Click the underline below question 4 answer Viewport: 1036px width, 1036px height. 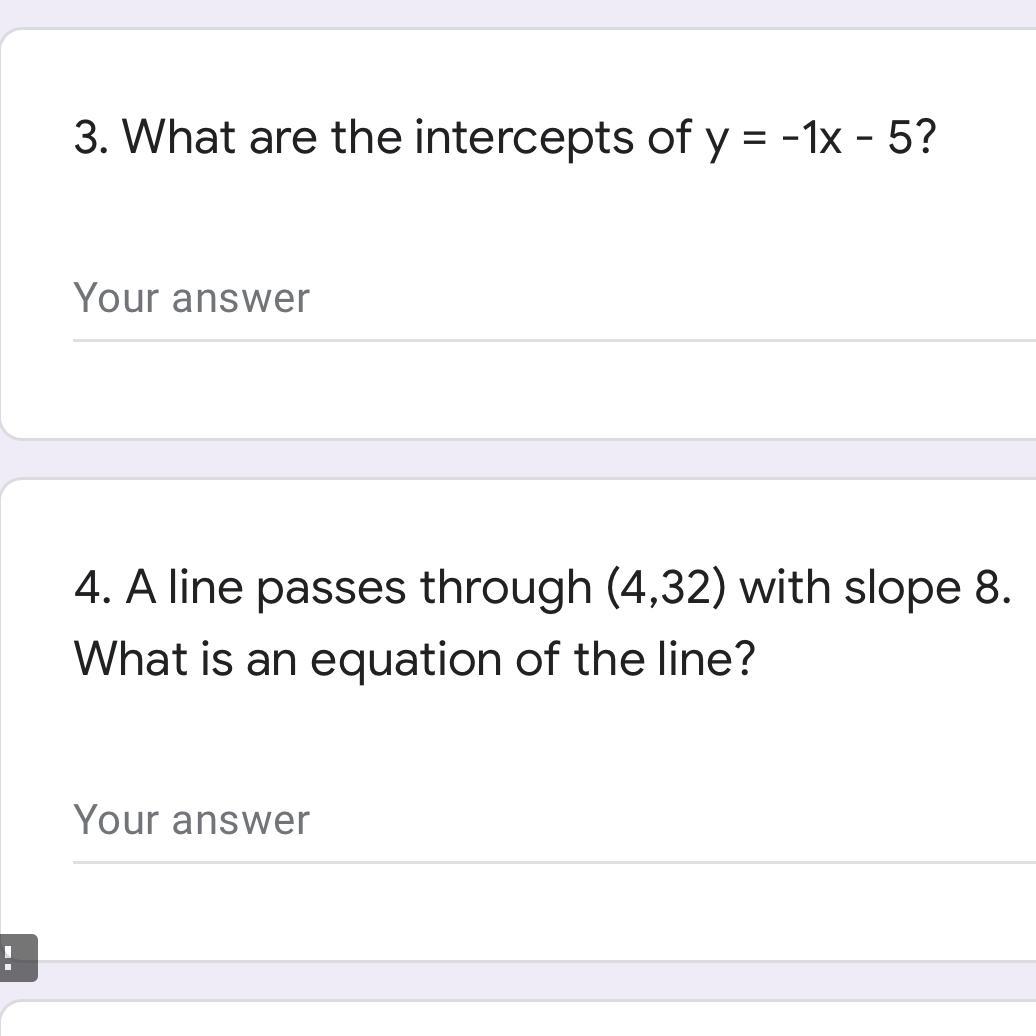550,862
